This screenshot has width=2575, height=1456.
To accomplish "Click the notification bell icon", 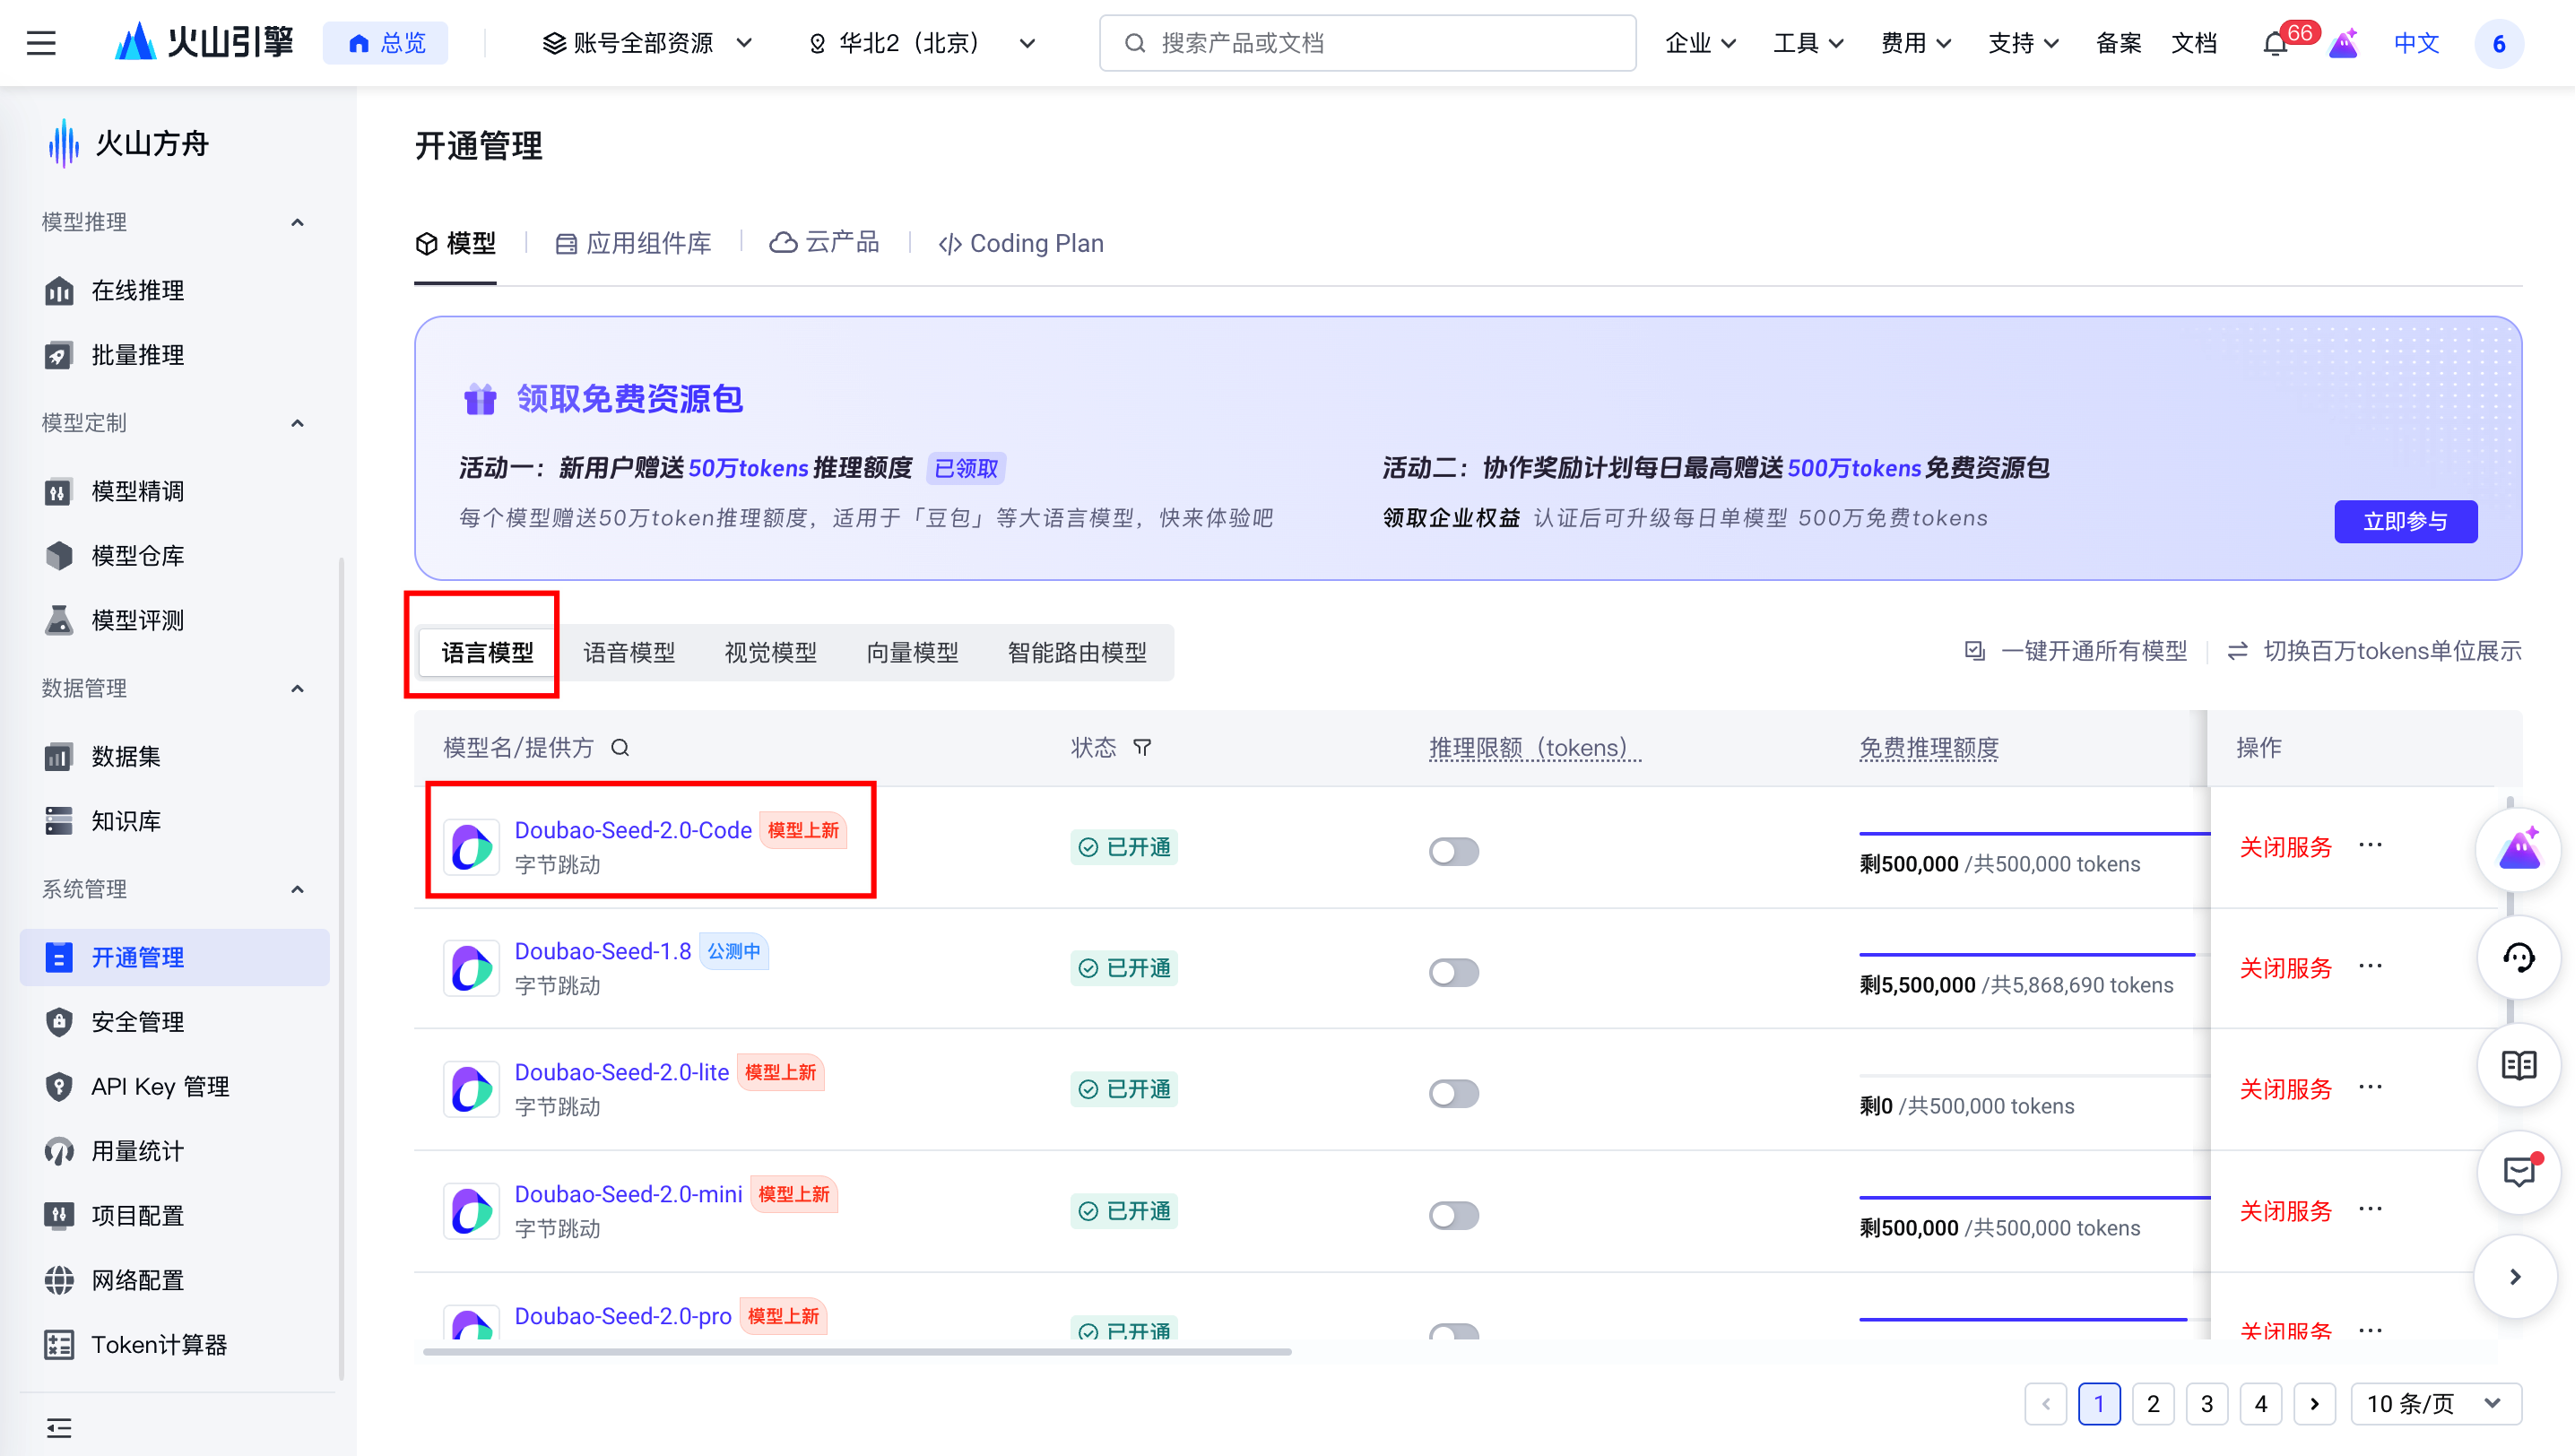I will tap(2275, 44).
